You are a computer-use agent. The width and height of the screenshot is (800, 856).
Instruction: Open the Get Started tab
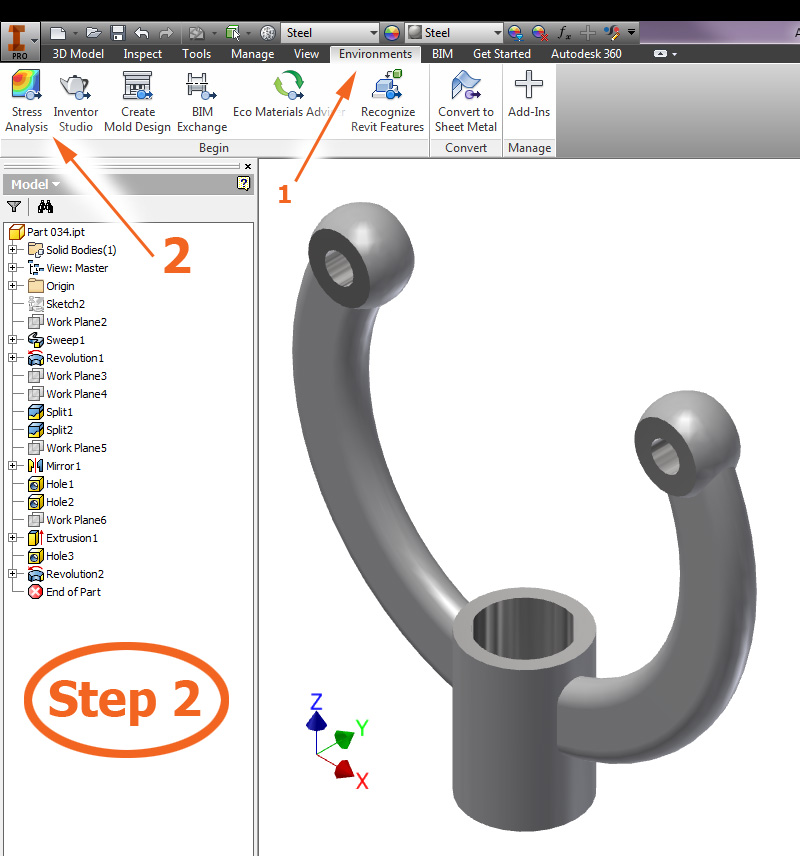(x=501, y=54)
